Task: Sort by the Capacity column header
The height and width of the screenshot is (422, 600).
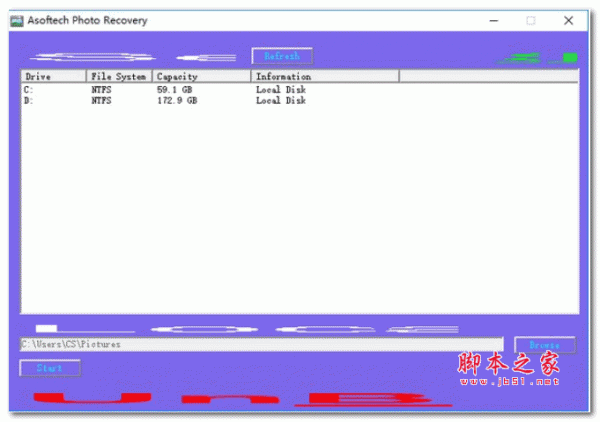Action: [202, 77]
